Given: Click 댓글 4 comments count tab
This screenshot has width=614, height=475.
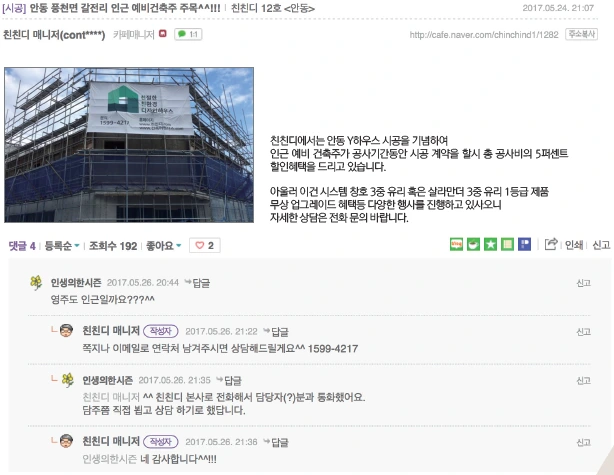Looking at the screenshot, I should (22, 246).
